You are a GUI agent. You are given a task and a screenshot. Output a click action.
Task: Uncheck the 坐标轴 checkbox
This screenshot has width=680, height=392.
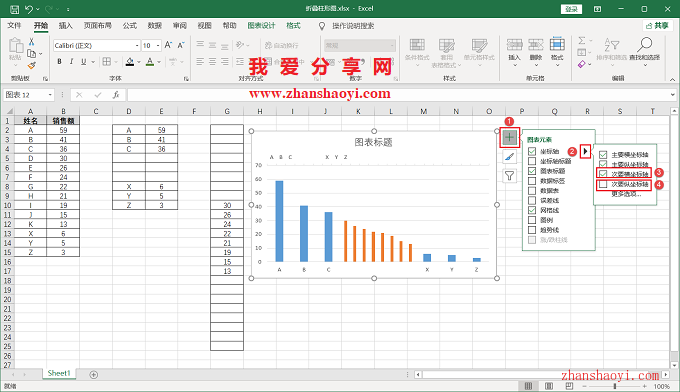click(532, 151)
